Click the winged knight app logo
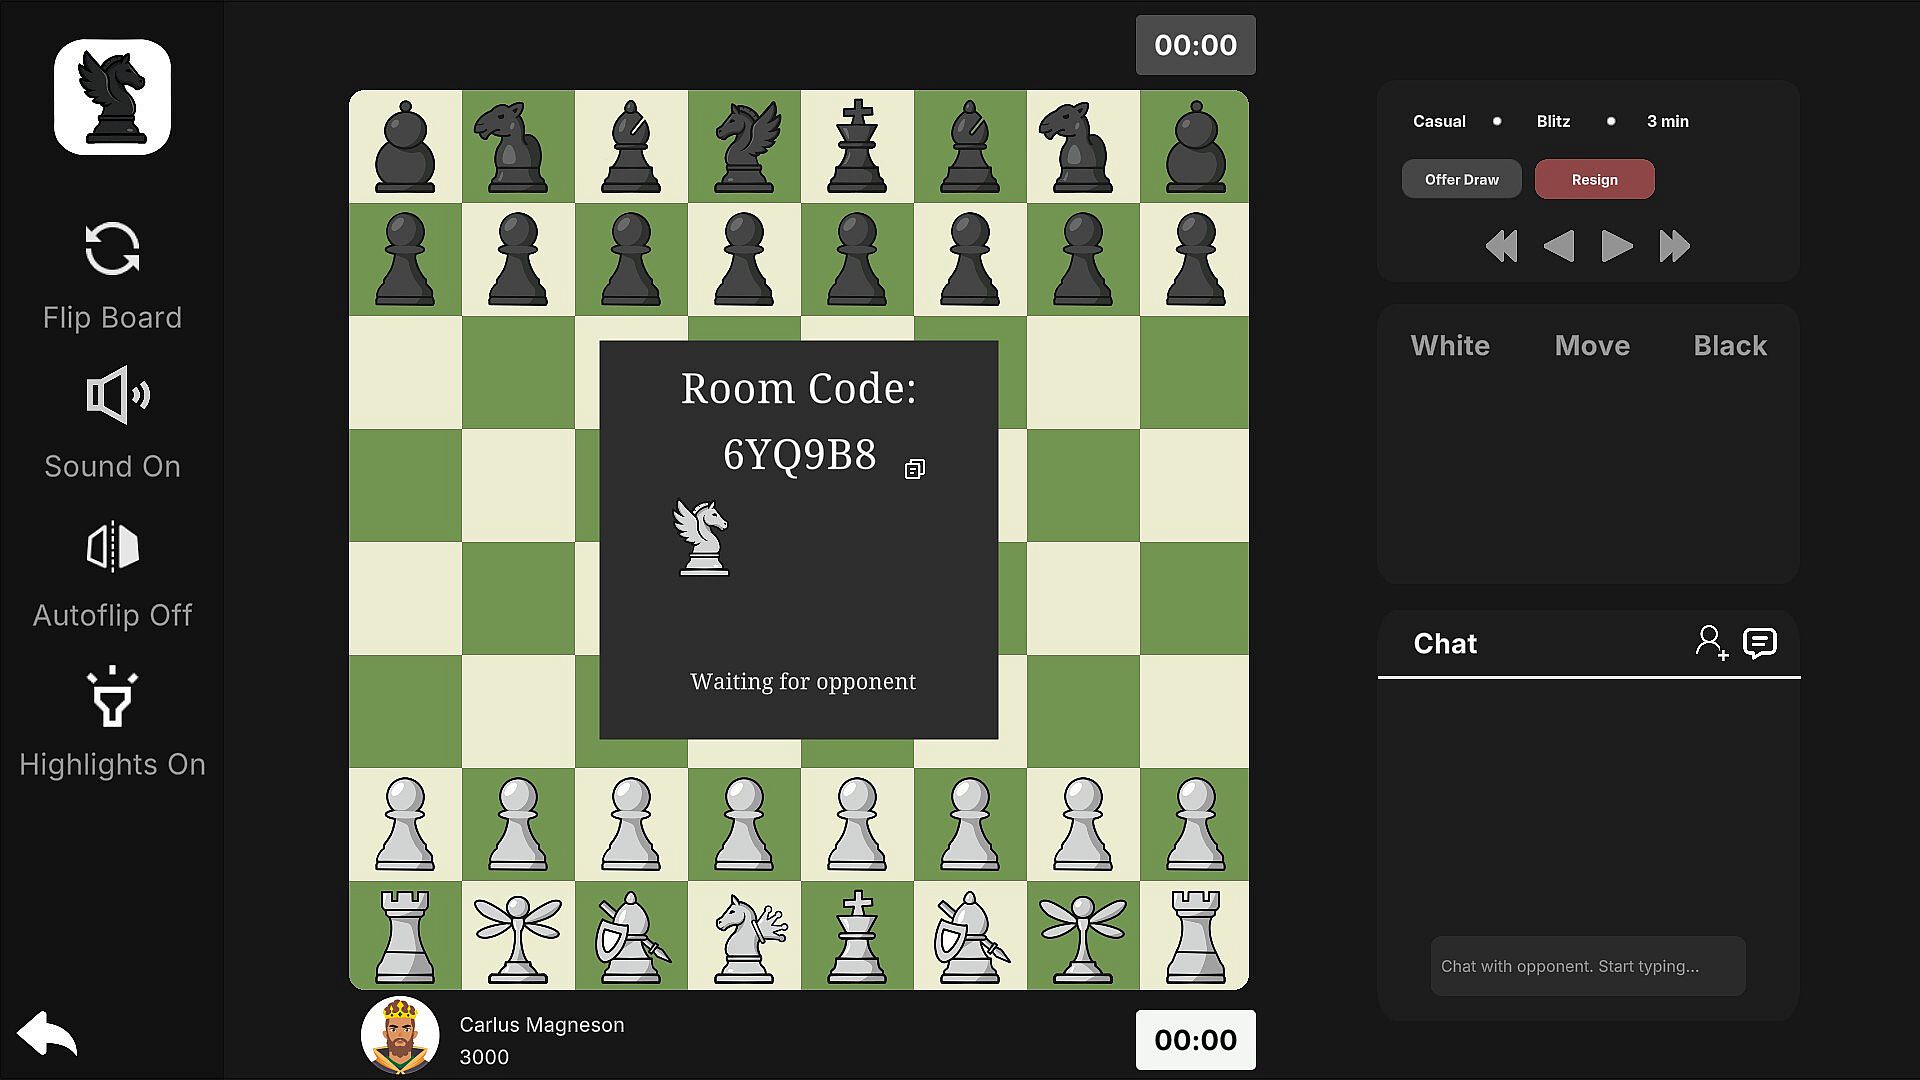1920x1080 pixels. [112, 97]
